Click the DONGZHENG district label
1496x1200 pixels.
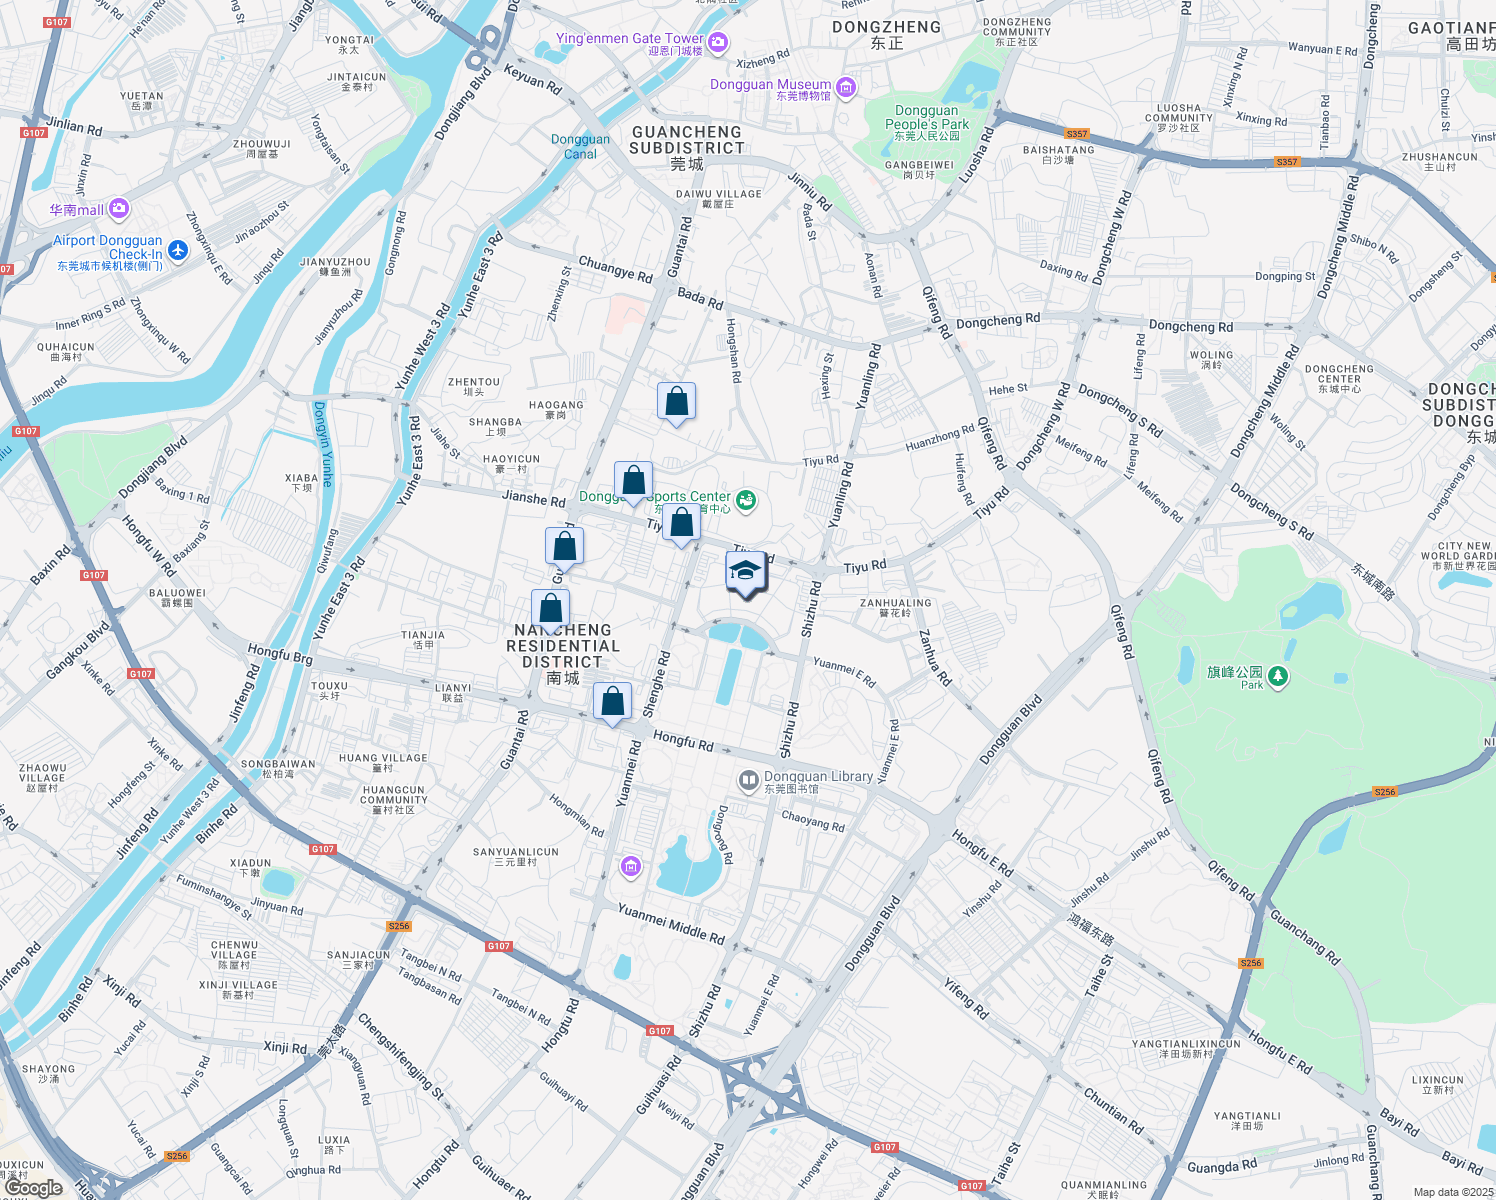coord(887,35)
